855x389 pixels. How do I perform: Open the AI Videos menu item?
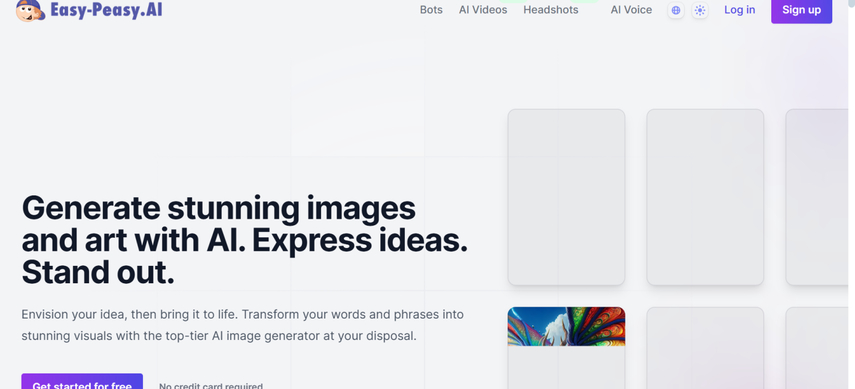(483, 10)
